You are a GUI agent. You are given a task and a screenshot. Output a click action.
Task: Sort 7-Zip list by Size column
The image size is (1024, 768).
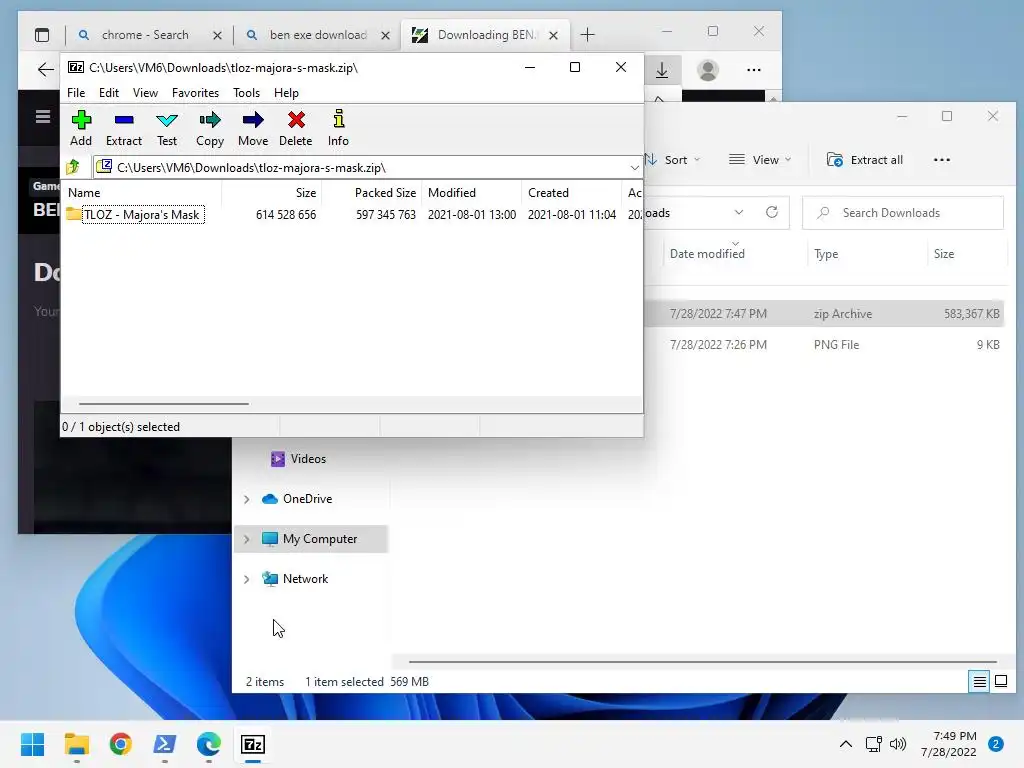point(272,193)
